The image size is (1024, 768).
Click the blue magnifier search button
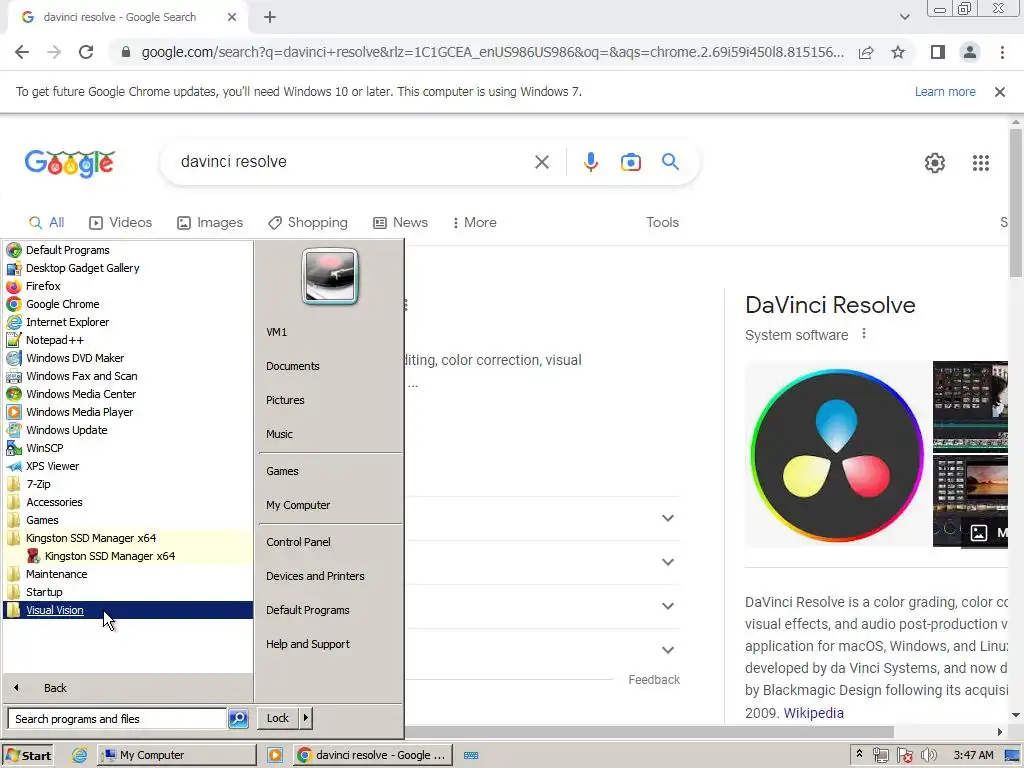click(670, 161)
